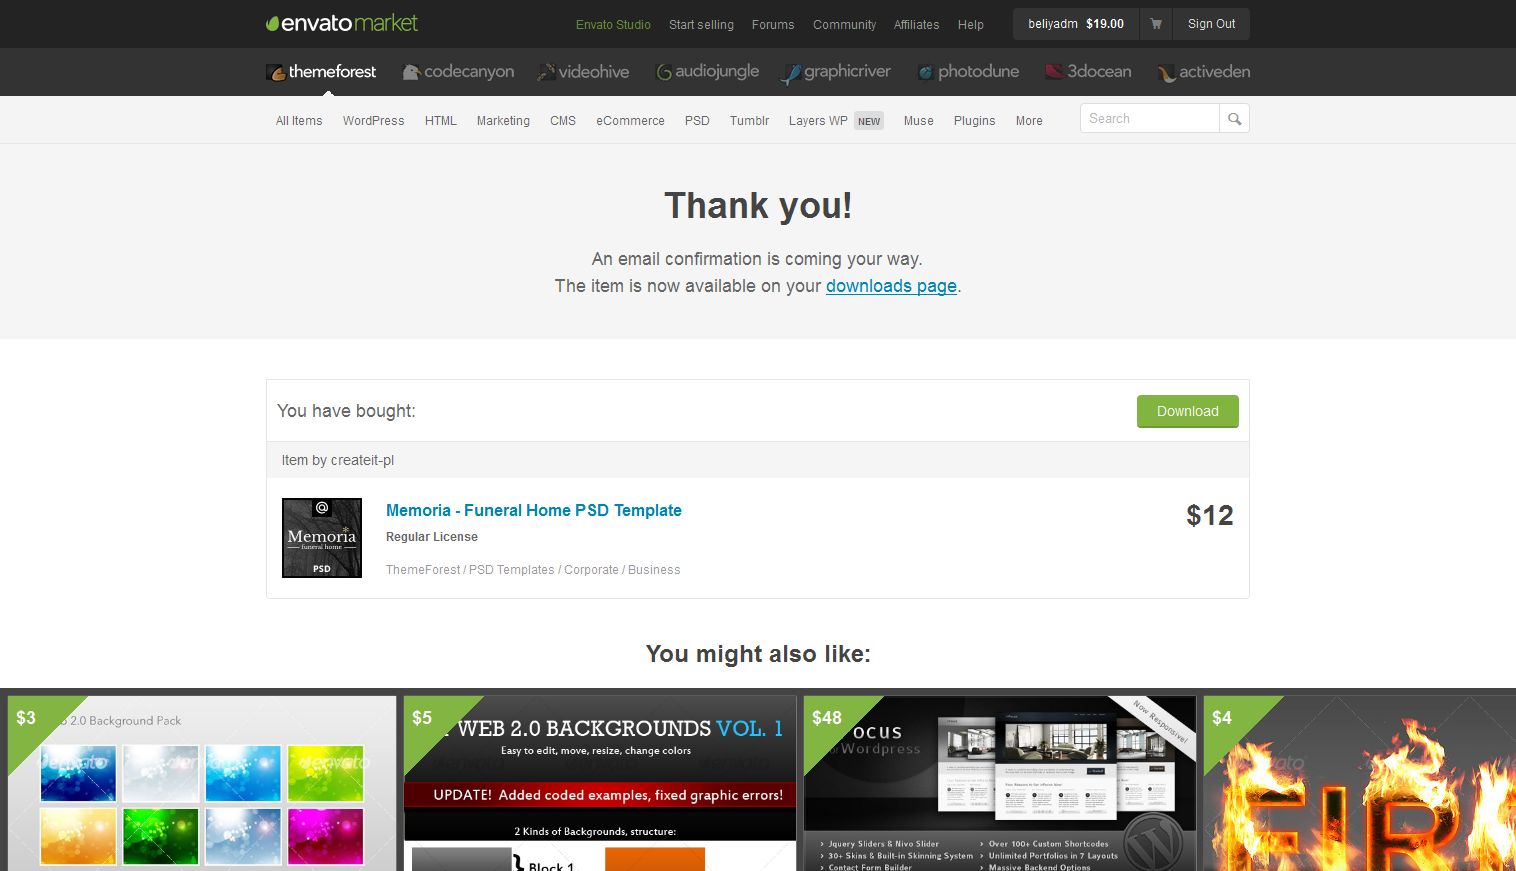Viewport: 1516px width, 871px height.
Task: Click the Sign Out button
Action: click(1211, 24)
